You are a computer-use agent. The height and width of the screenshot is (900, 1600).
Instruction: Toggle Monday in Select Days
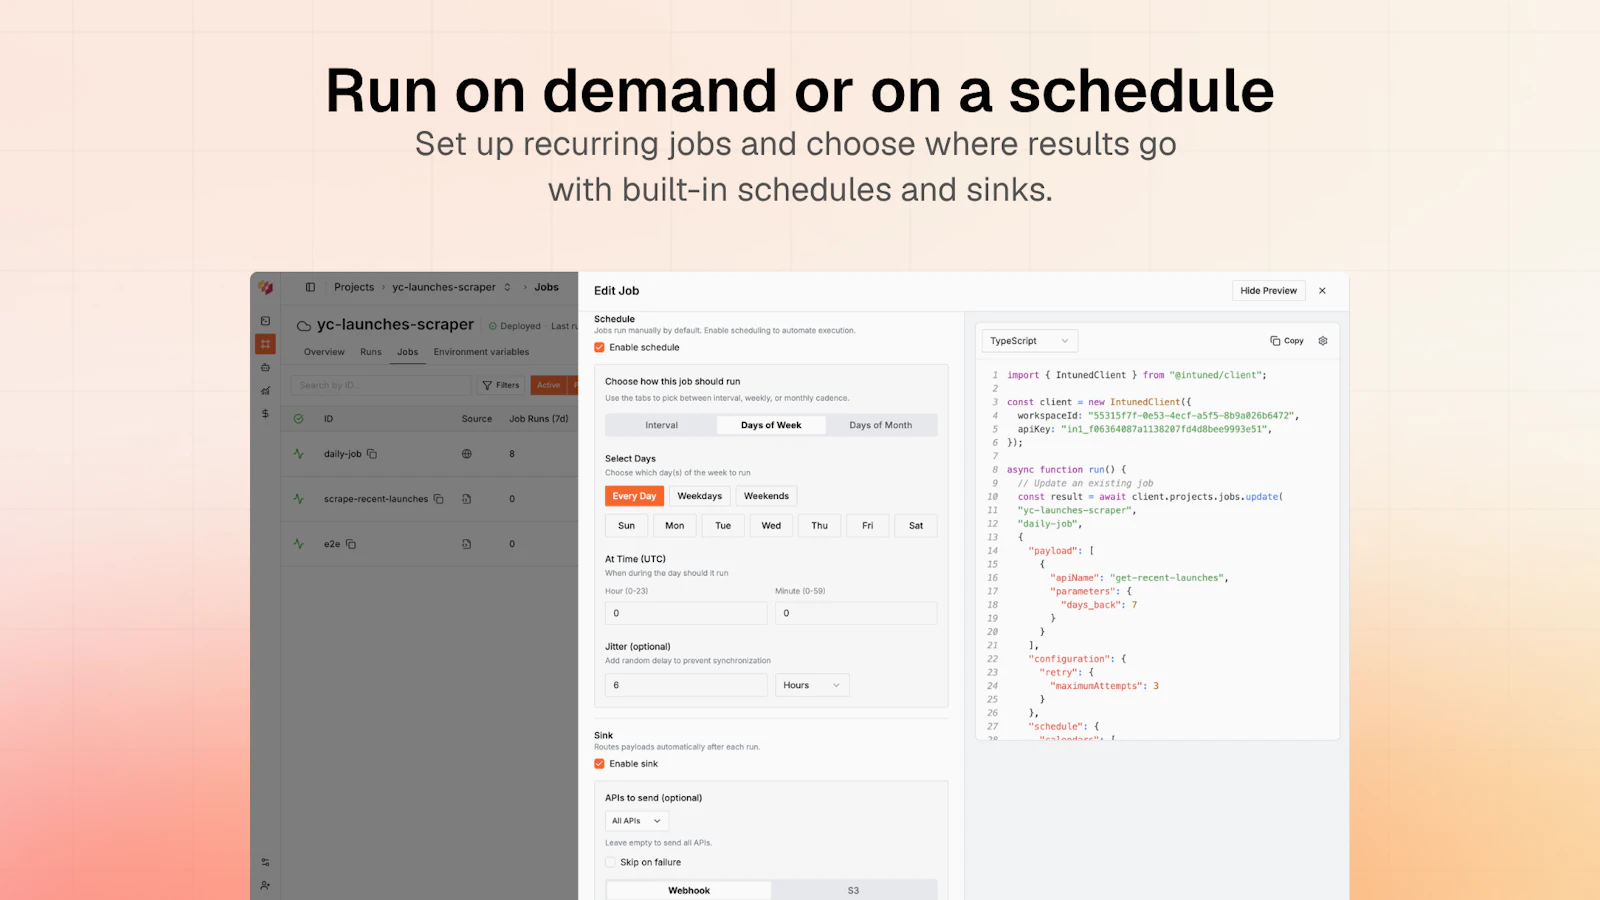pyautogui.click(x=675, y=526)
